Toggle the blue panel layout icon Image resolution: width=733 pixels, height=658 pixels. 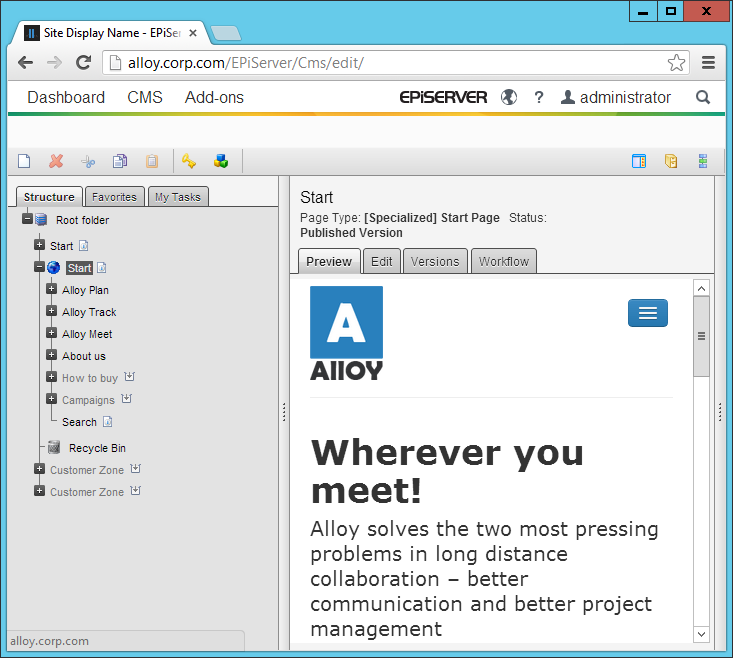pyautogui.click(x=639, y=161)
